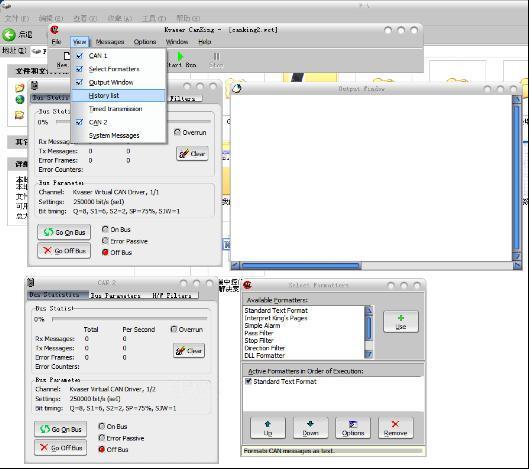Open the Messages menu
Screen dimensions: 529x469
pos(110,42)
